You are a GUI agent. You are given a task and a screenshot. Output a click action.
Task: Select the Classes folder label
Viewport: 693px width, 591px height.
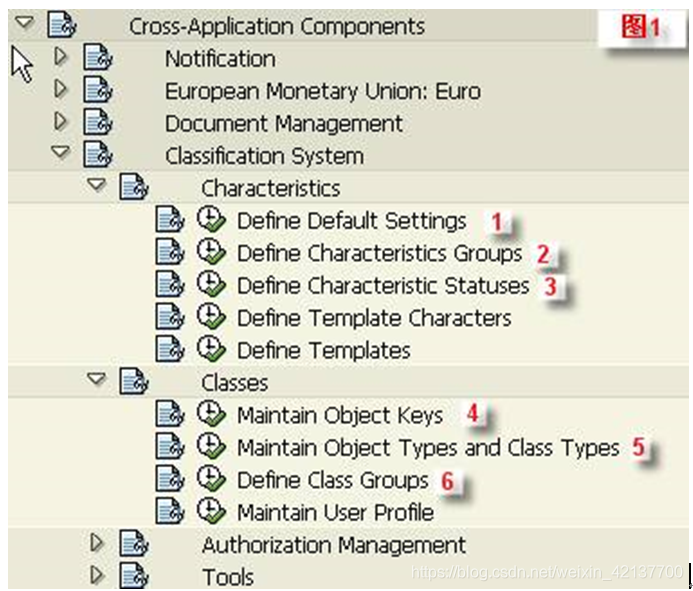[235, 383]
